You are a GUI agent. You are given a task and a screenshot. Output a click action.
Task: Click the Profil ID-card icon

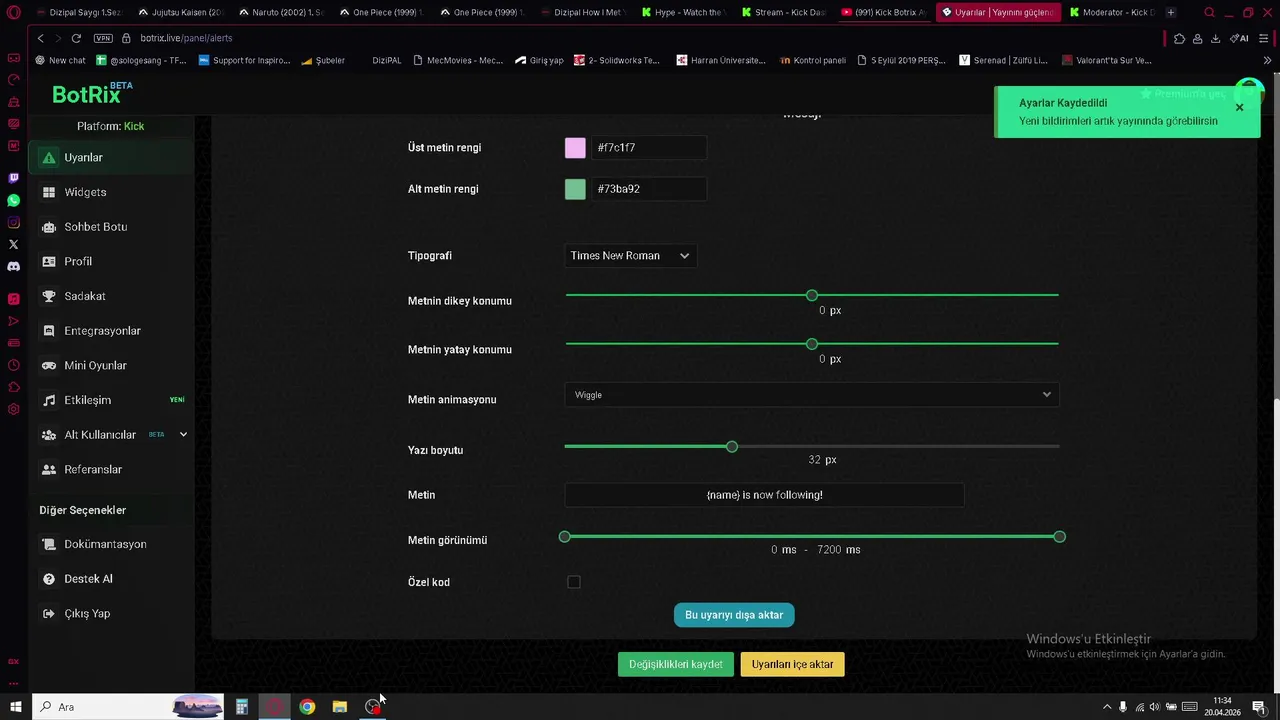(x=49, y=262)
